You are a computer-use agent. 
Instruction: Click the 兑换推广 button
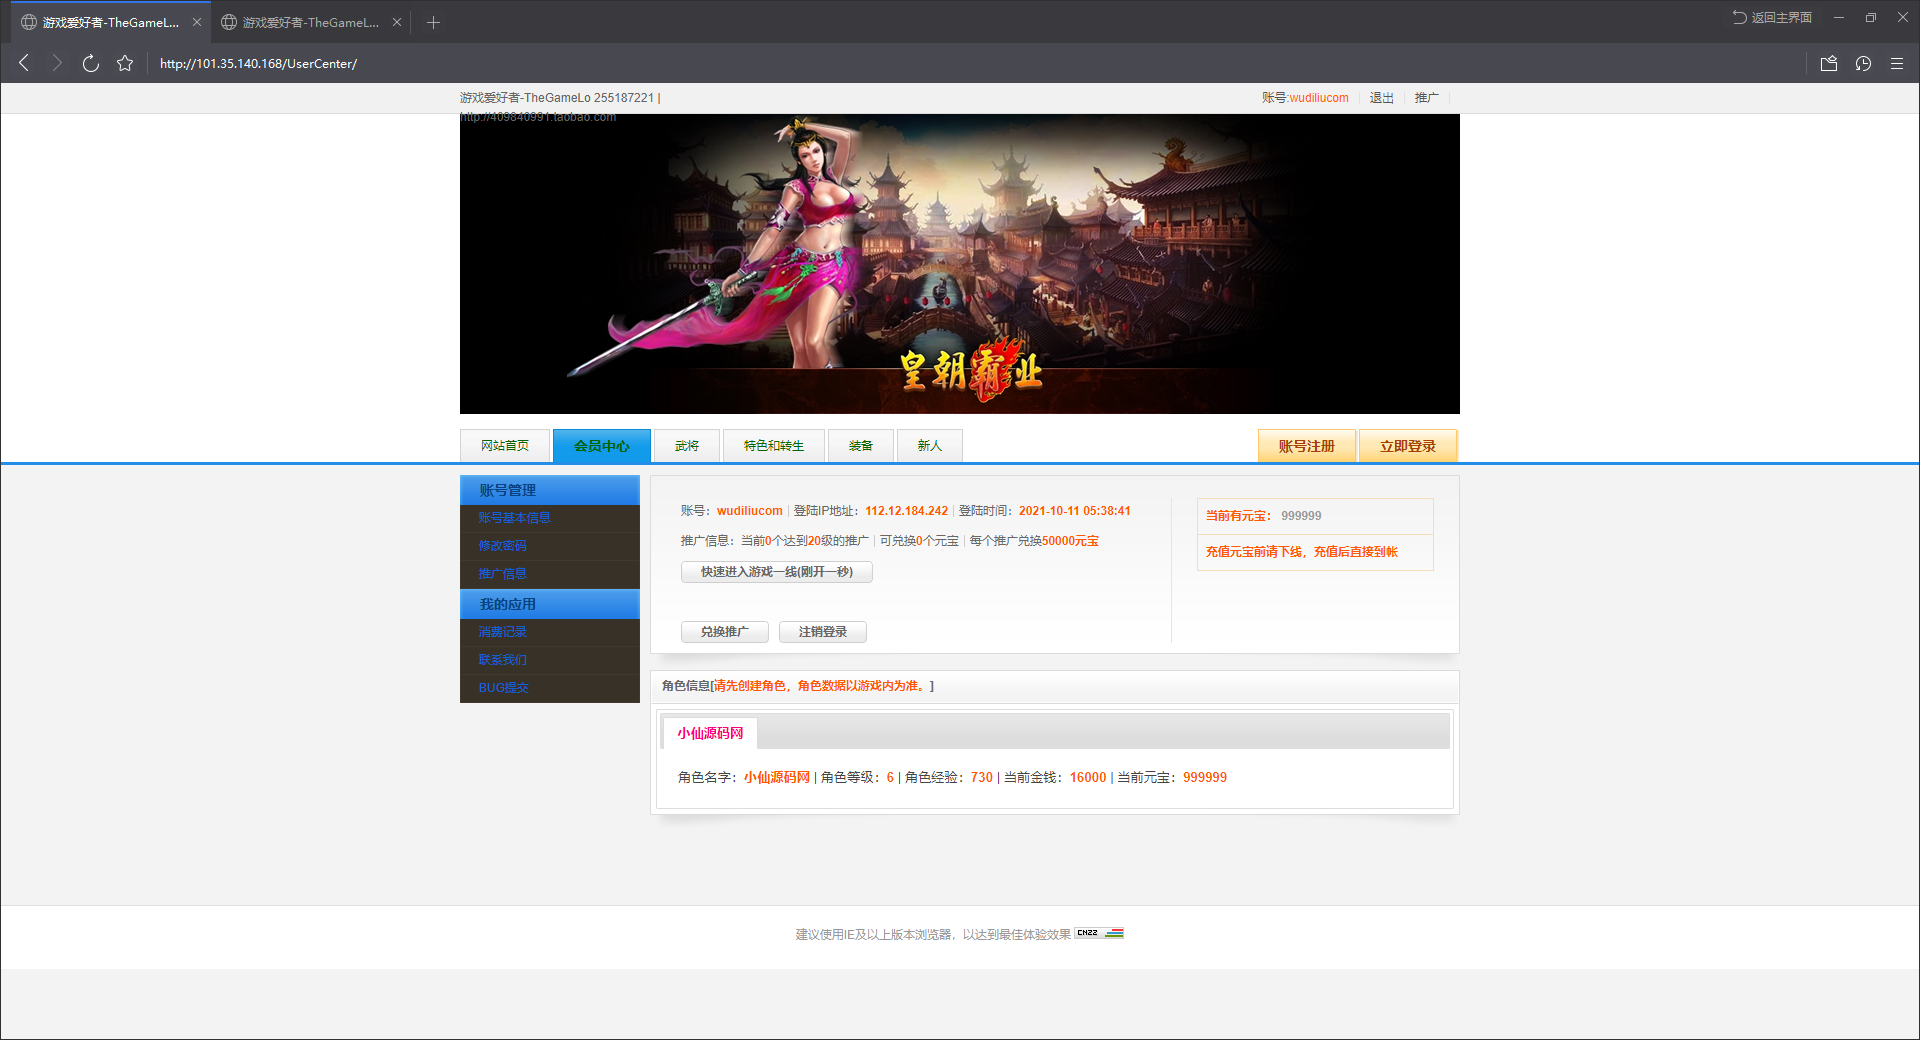click(725, 632)
